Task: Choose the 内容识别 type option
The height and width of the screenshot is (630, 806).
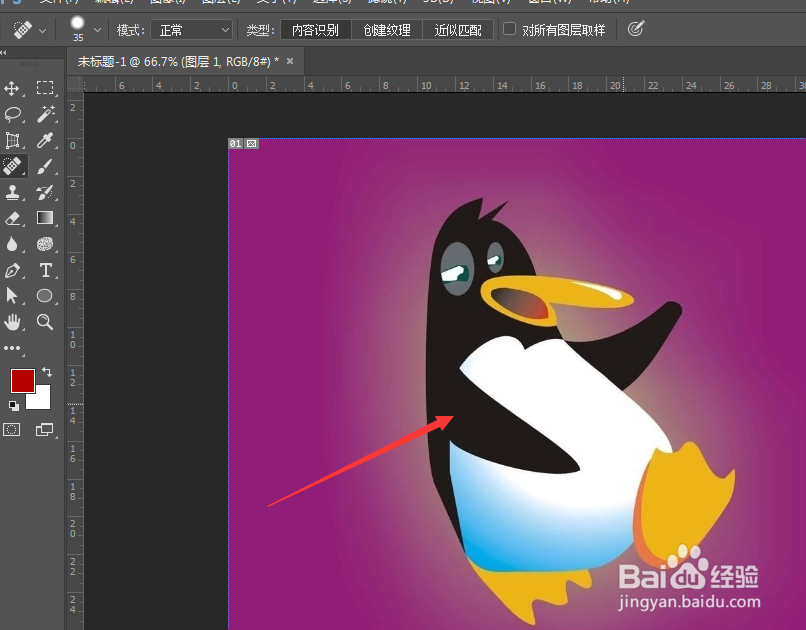Action: pyautogui.click(x=316, y=30)
